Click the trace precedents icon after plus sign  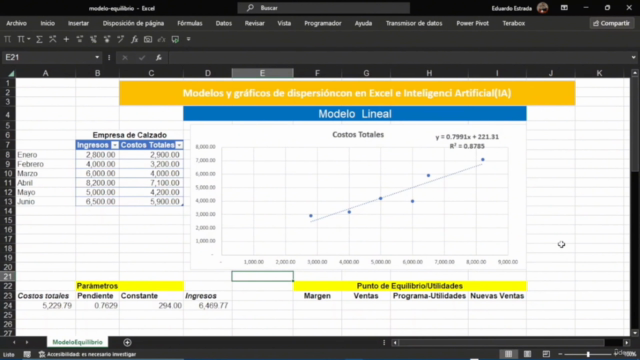[80, 39]
